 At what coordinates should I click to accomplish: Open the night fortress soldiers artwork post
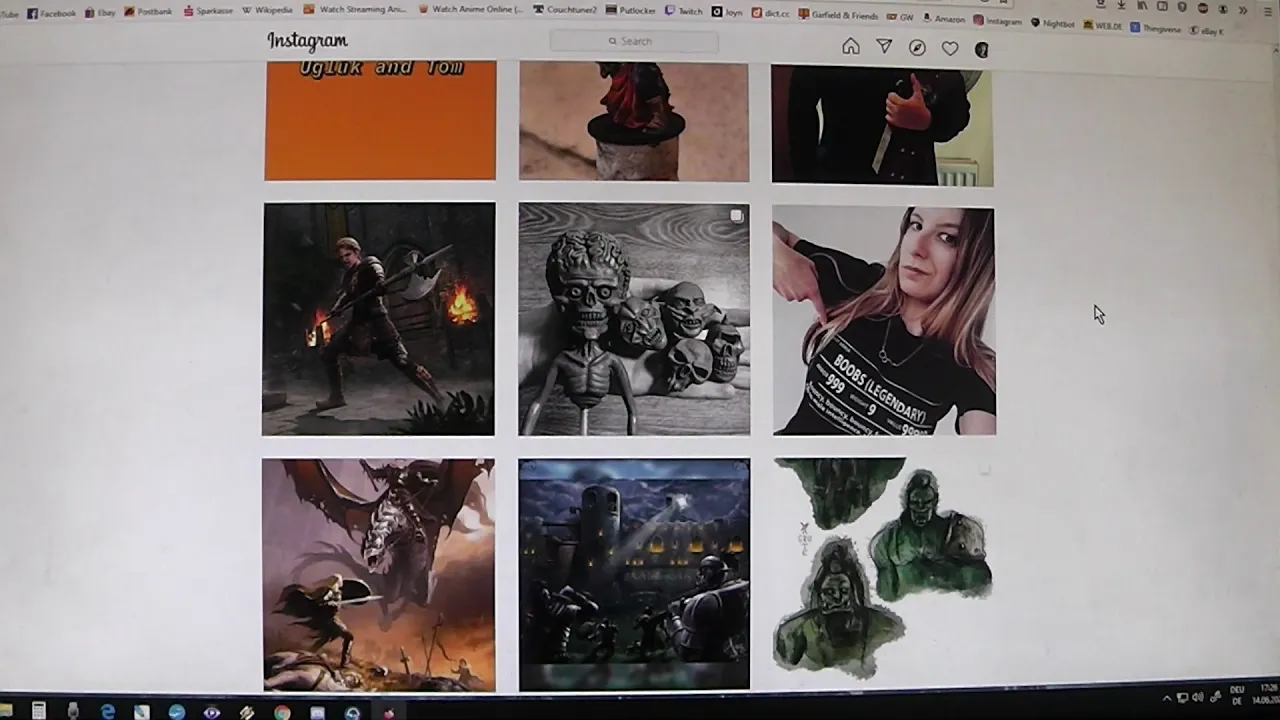(634, 574)
